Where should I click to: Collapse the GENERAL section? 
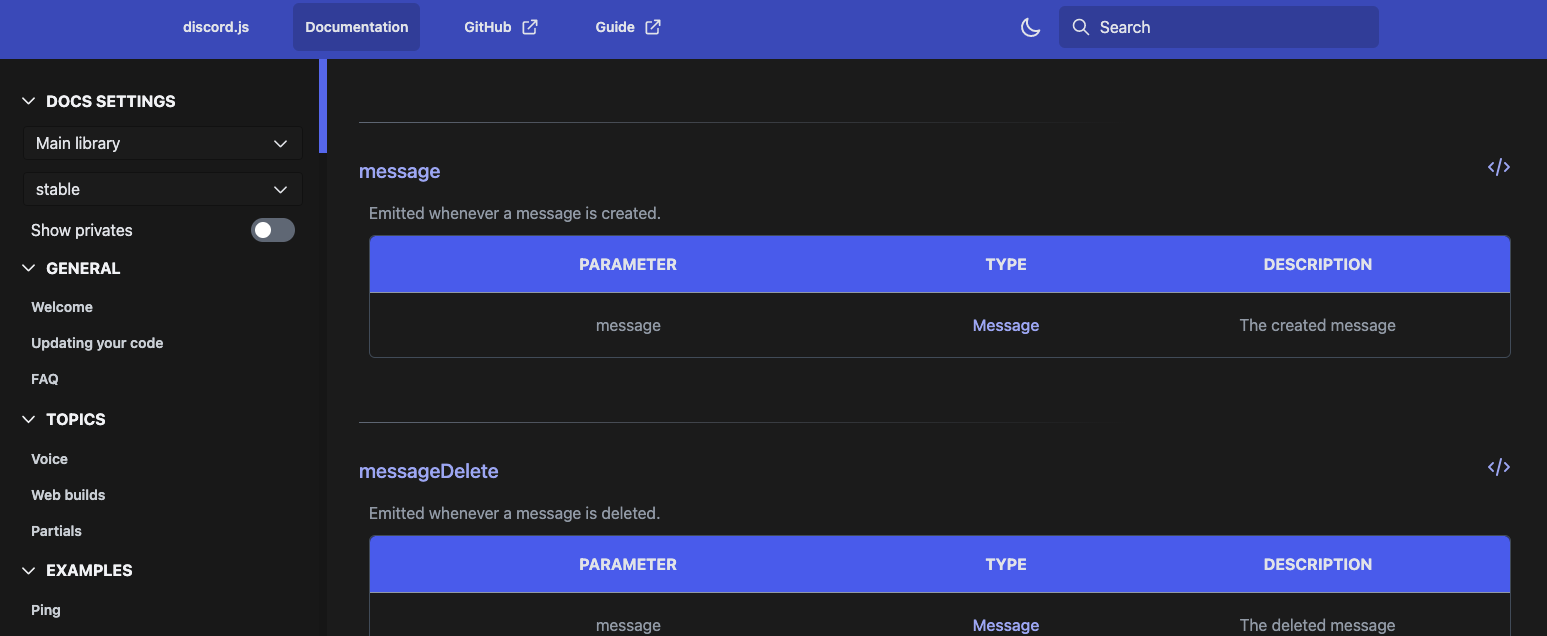(x=27, y=268)
